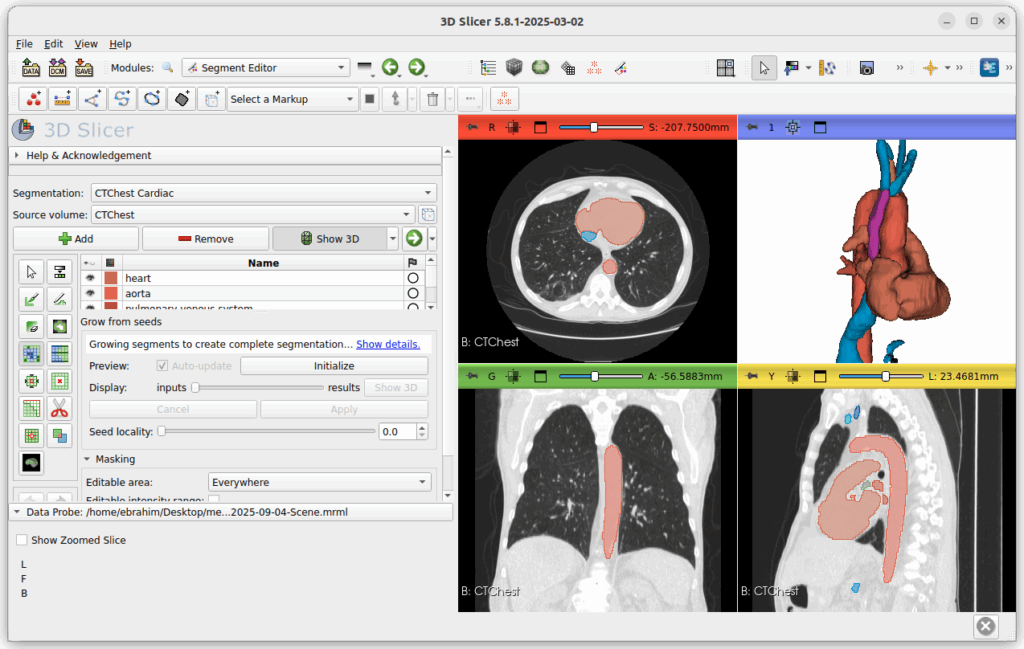Toggle visibility eye of heart segment
Screen dimensions: 1024x649
(91, 278)
